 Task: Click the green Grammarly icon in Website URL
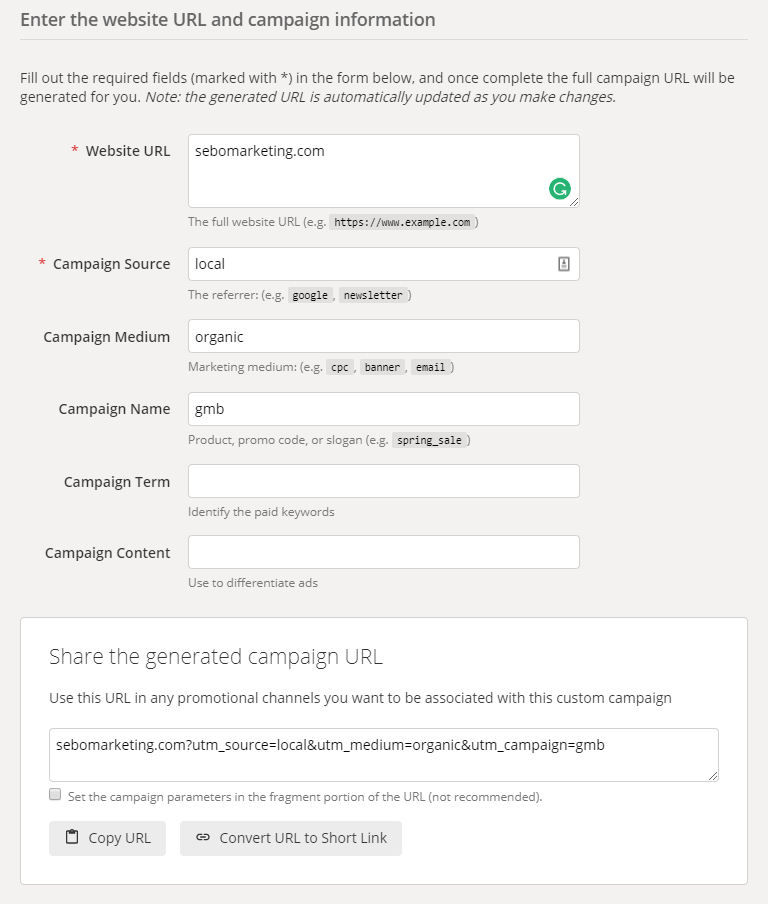[x=559, y=189]
